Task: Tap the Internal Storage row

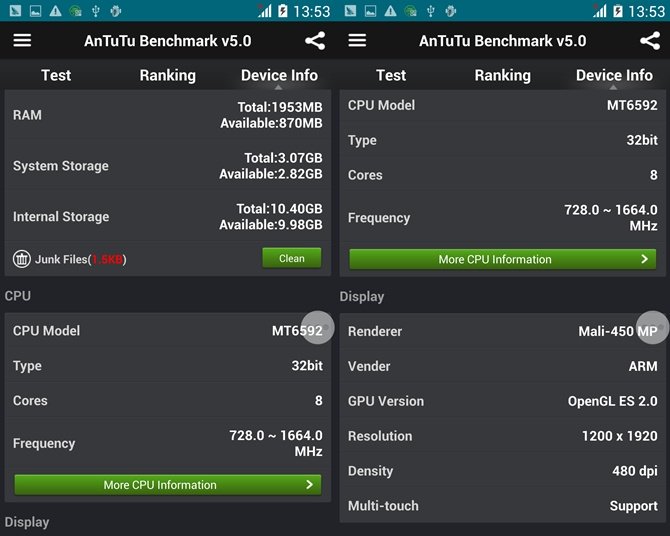Action: click(x=168, y=217)
